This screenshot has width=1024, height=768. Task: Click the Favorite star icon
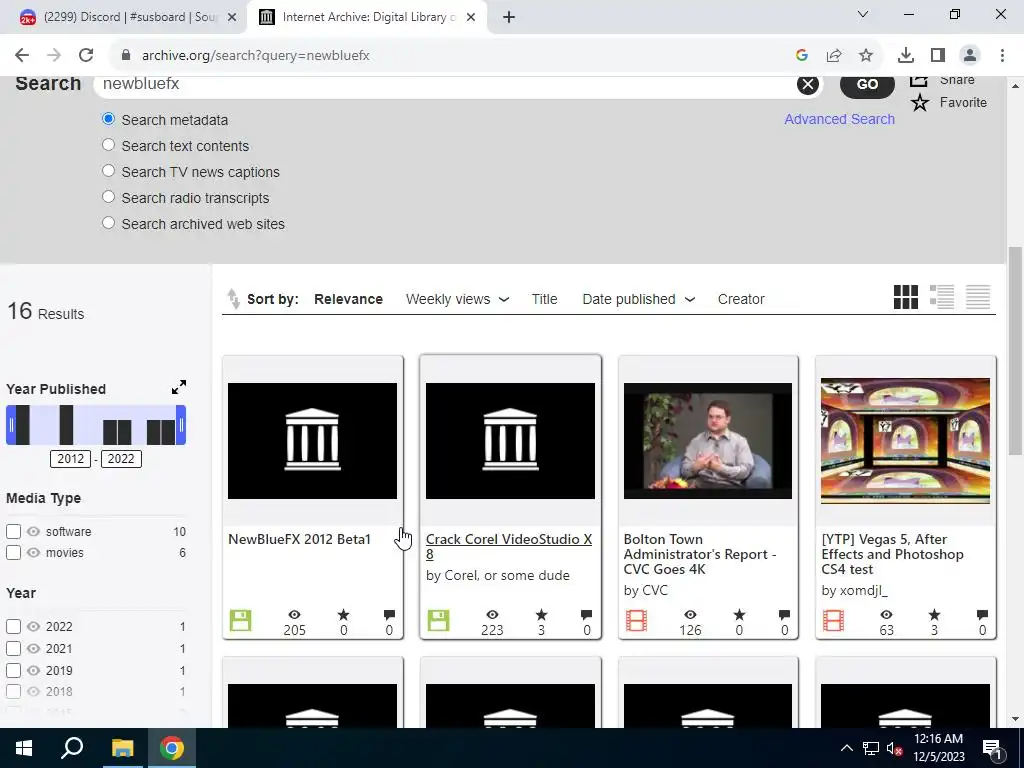pyautogui.click(x=920, y=103)
